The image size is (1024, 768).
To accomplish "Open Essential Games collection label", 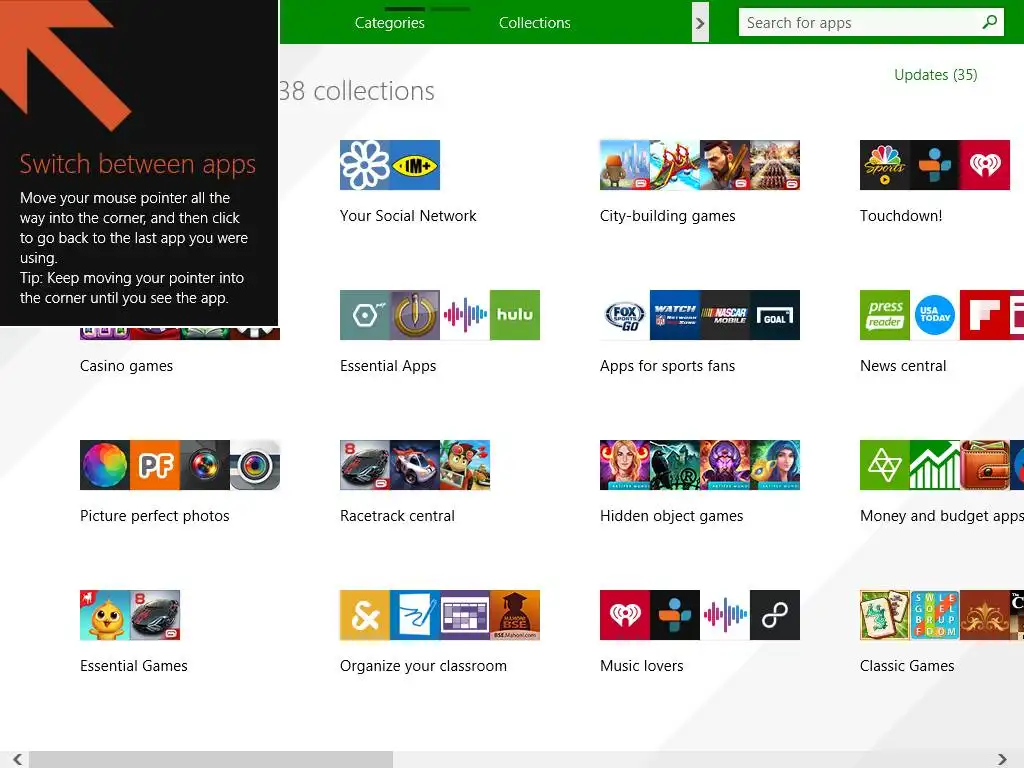I will 133,665.
